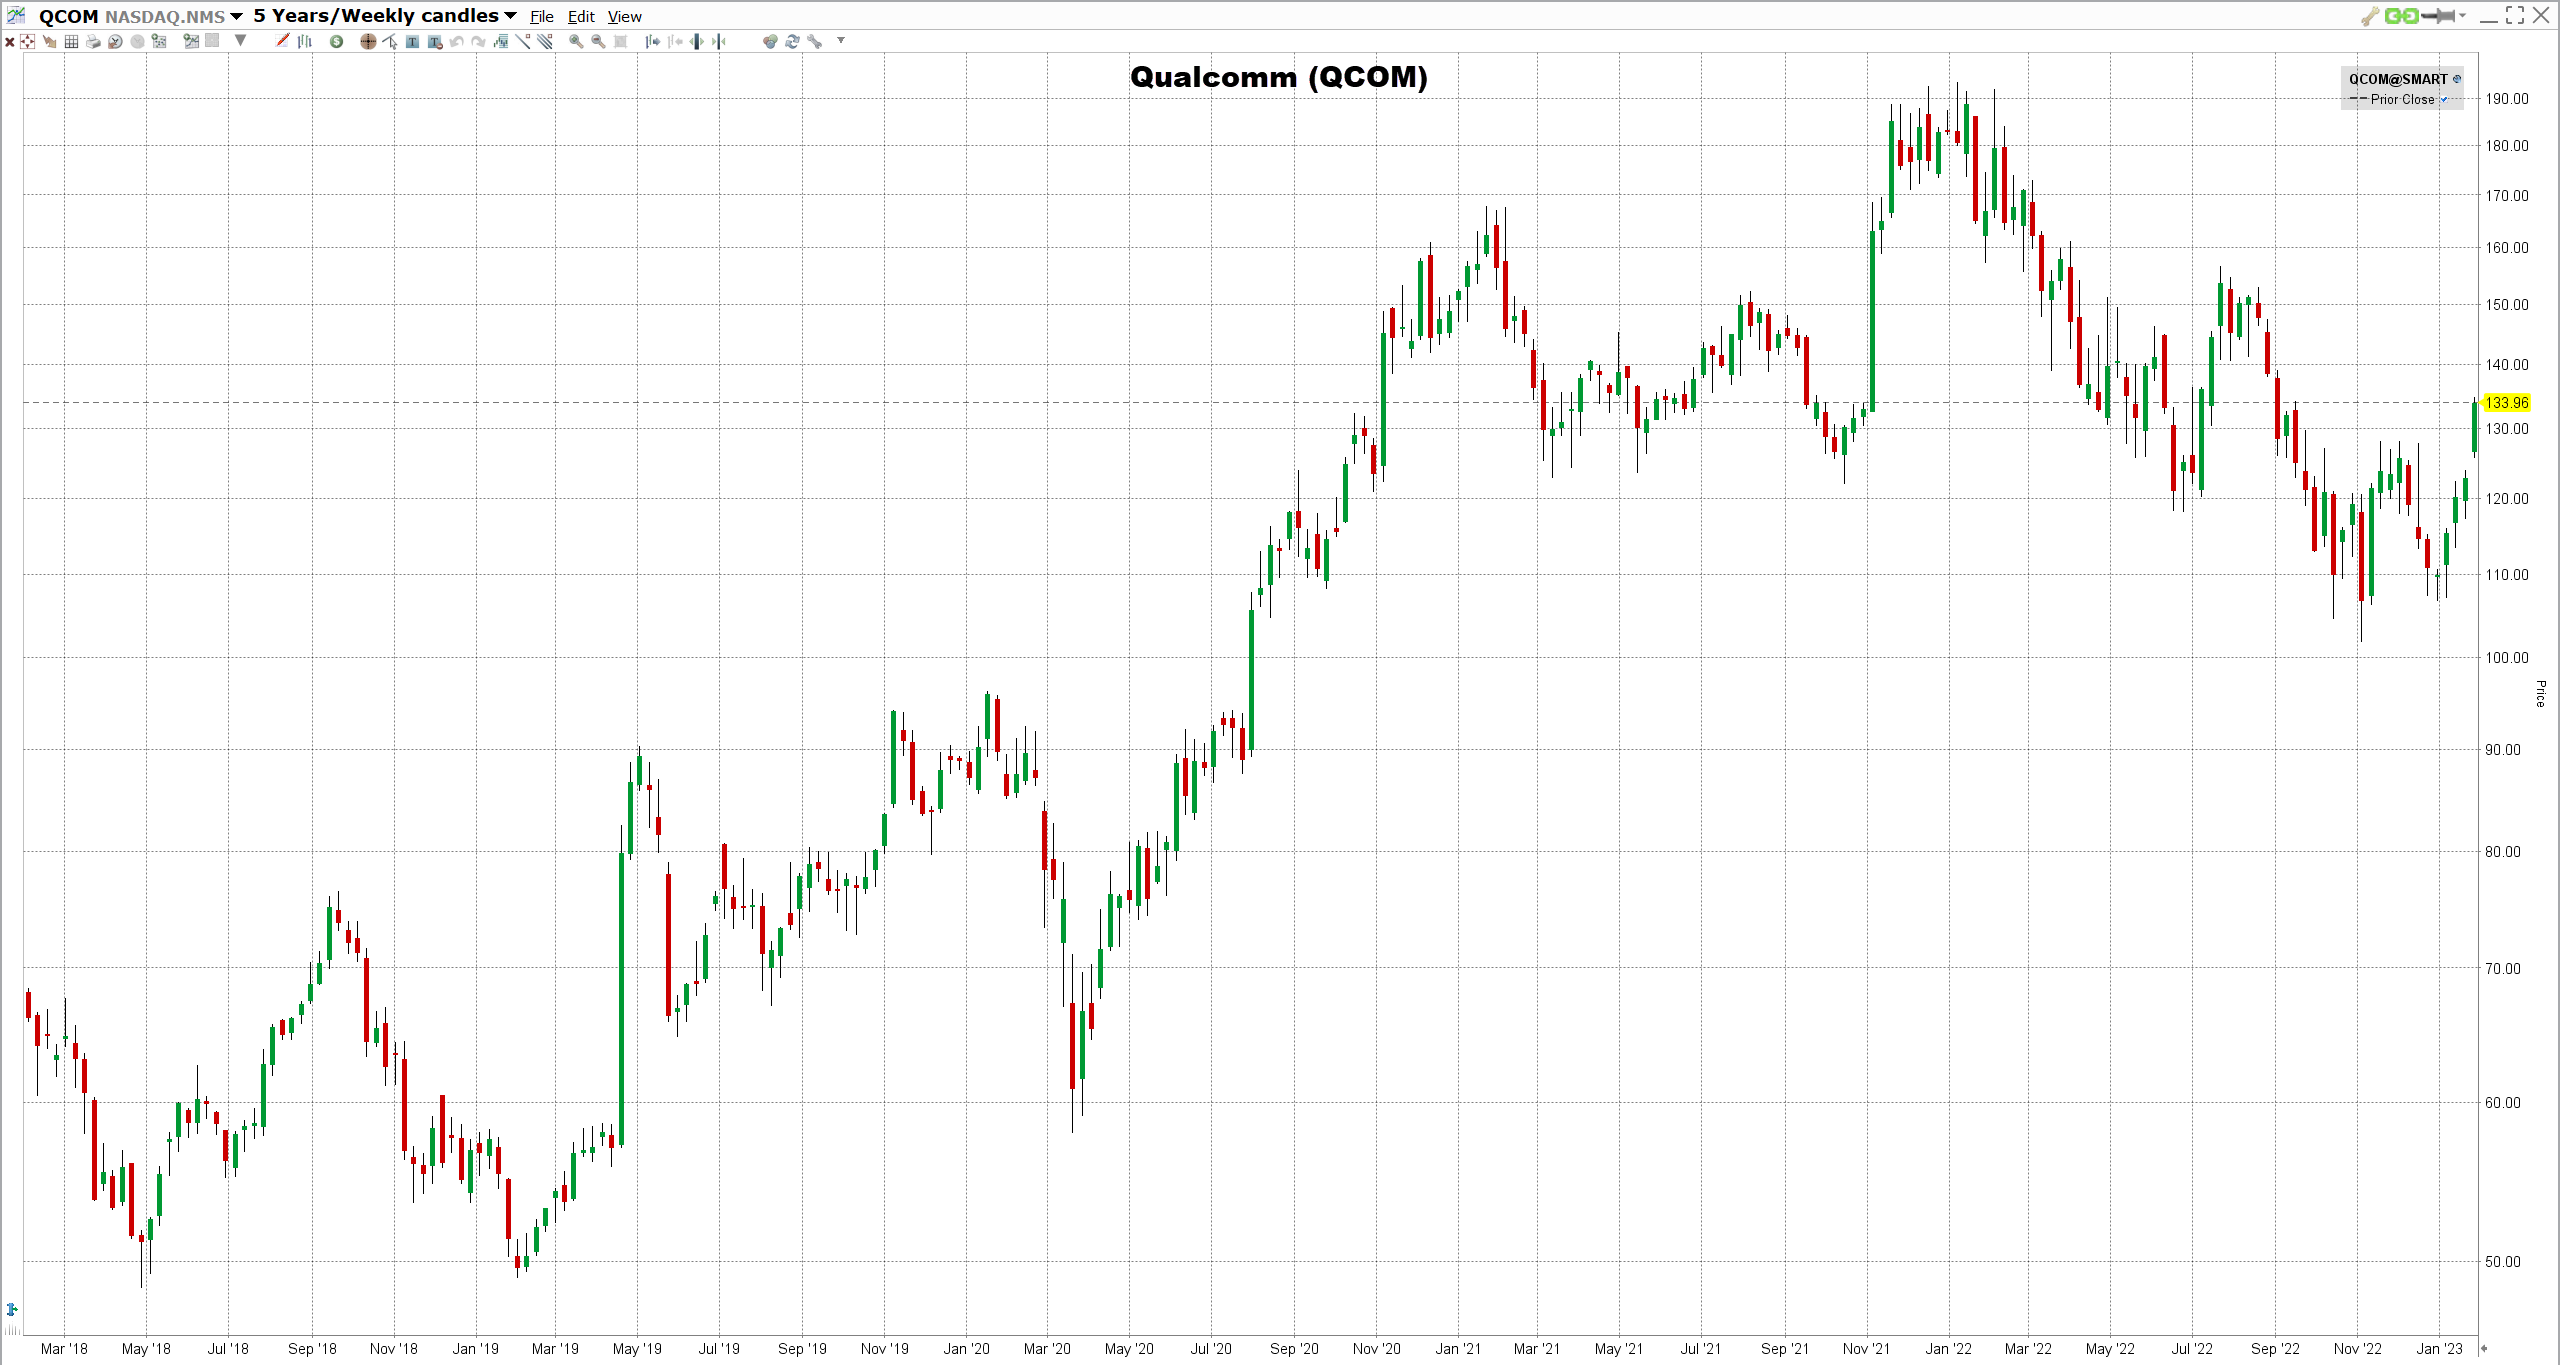
Task: Click the 50.00 price axis label
Action: (x=2503, y=1261)
